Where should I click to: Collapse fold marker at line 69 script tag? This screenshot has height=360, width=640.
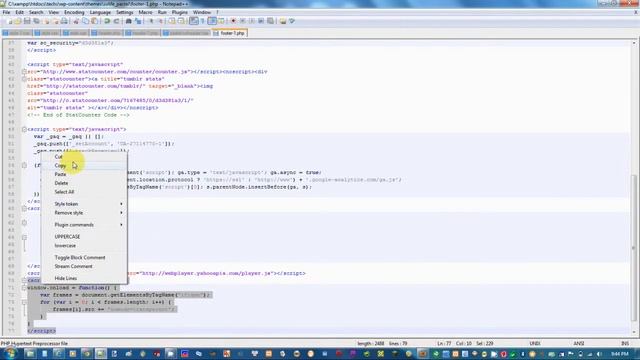[x=24, y=129]
